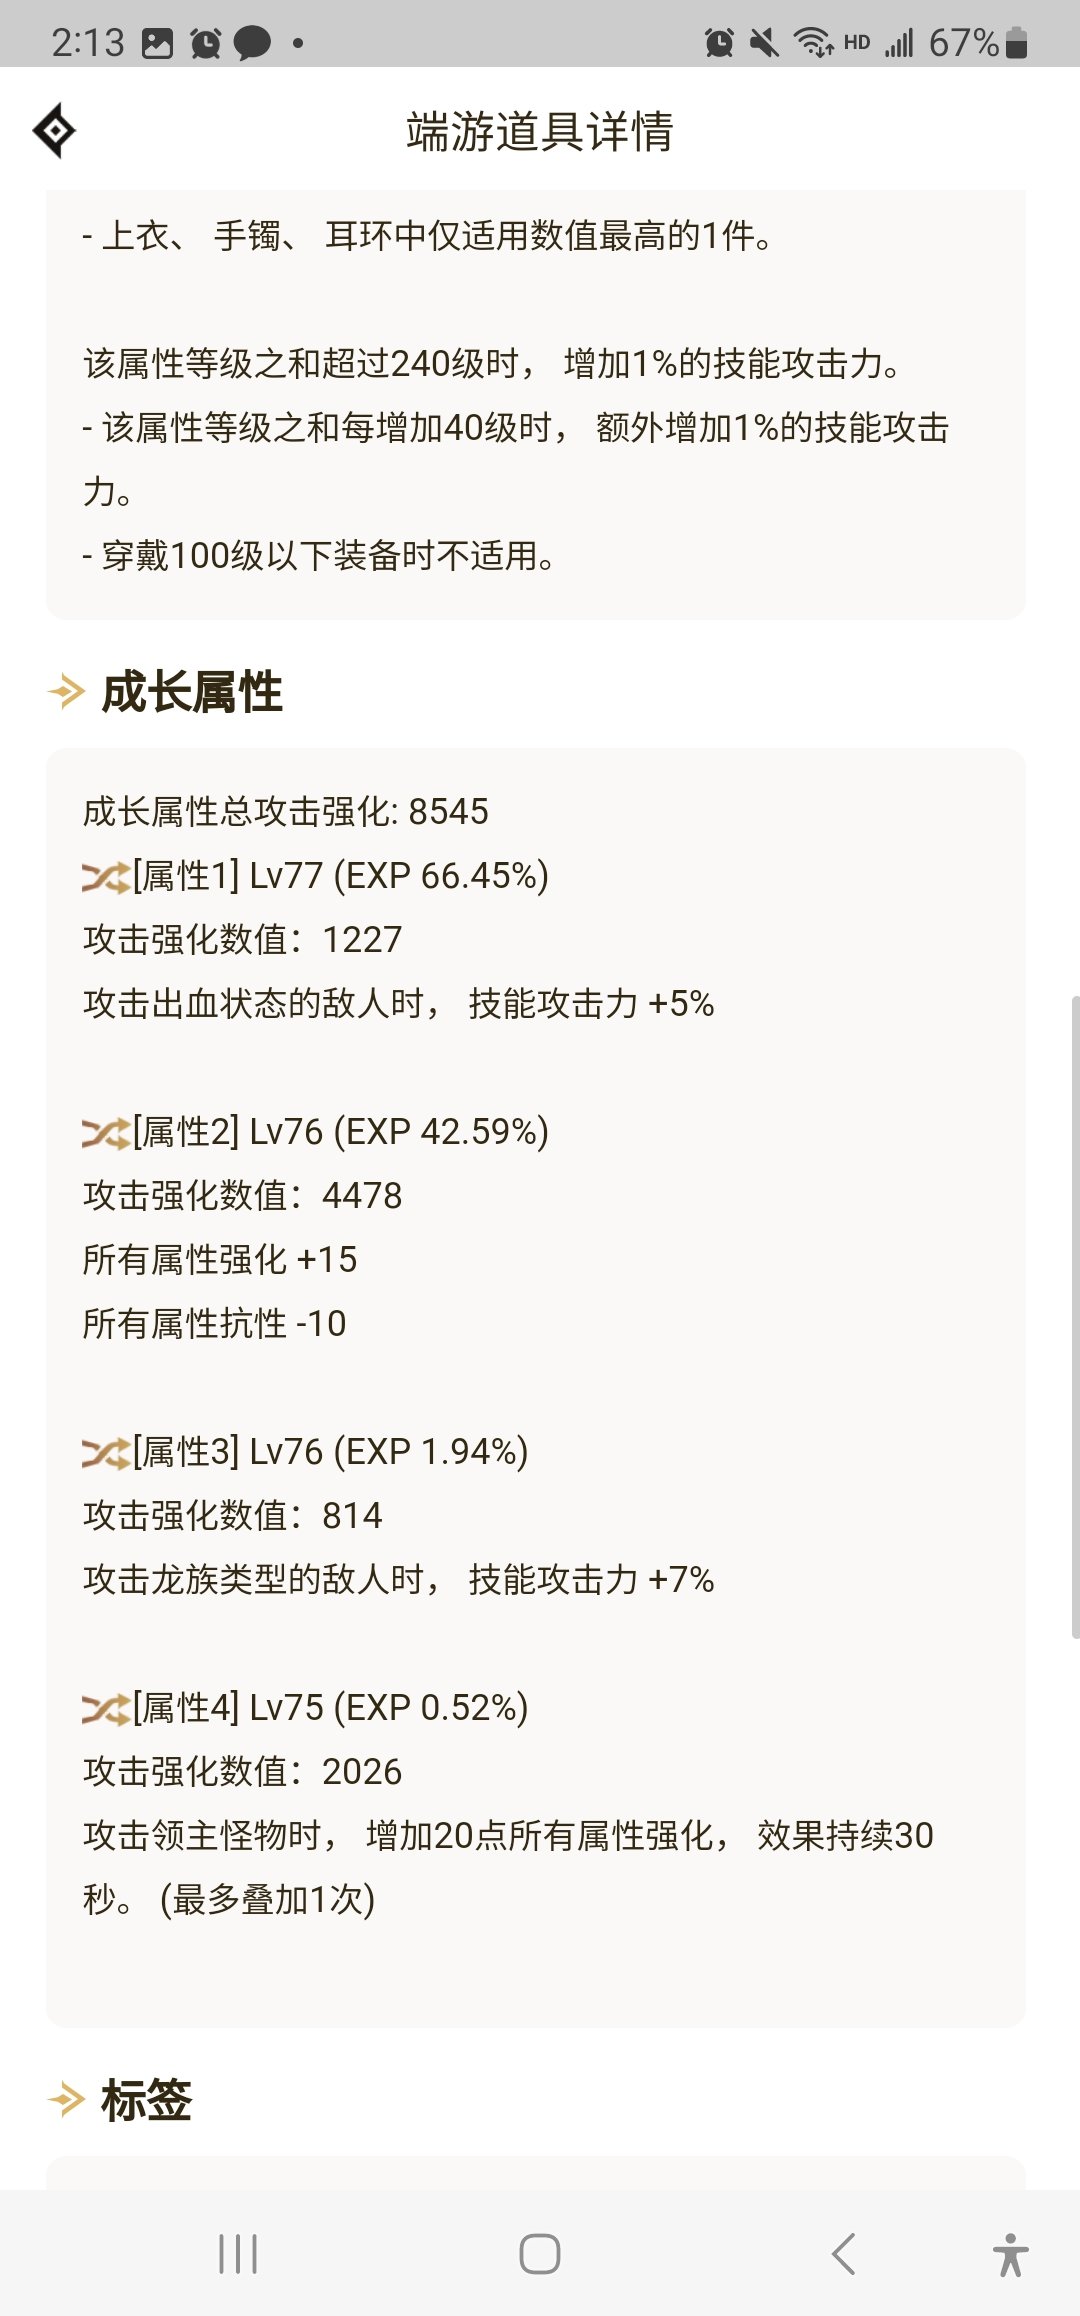Tap the 成长属性 section heading
The image size is (1080, 2316).
[192, 692]
